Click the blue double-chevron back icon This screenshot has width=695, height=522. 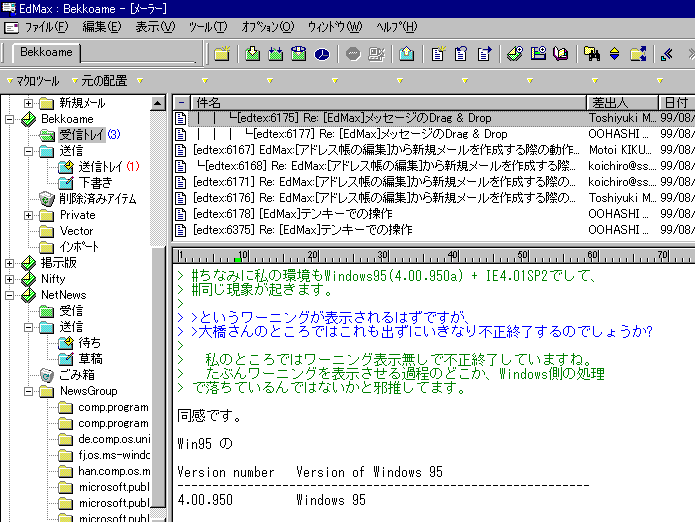(667, 54)
